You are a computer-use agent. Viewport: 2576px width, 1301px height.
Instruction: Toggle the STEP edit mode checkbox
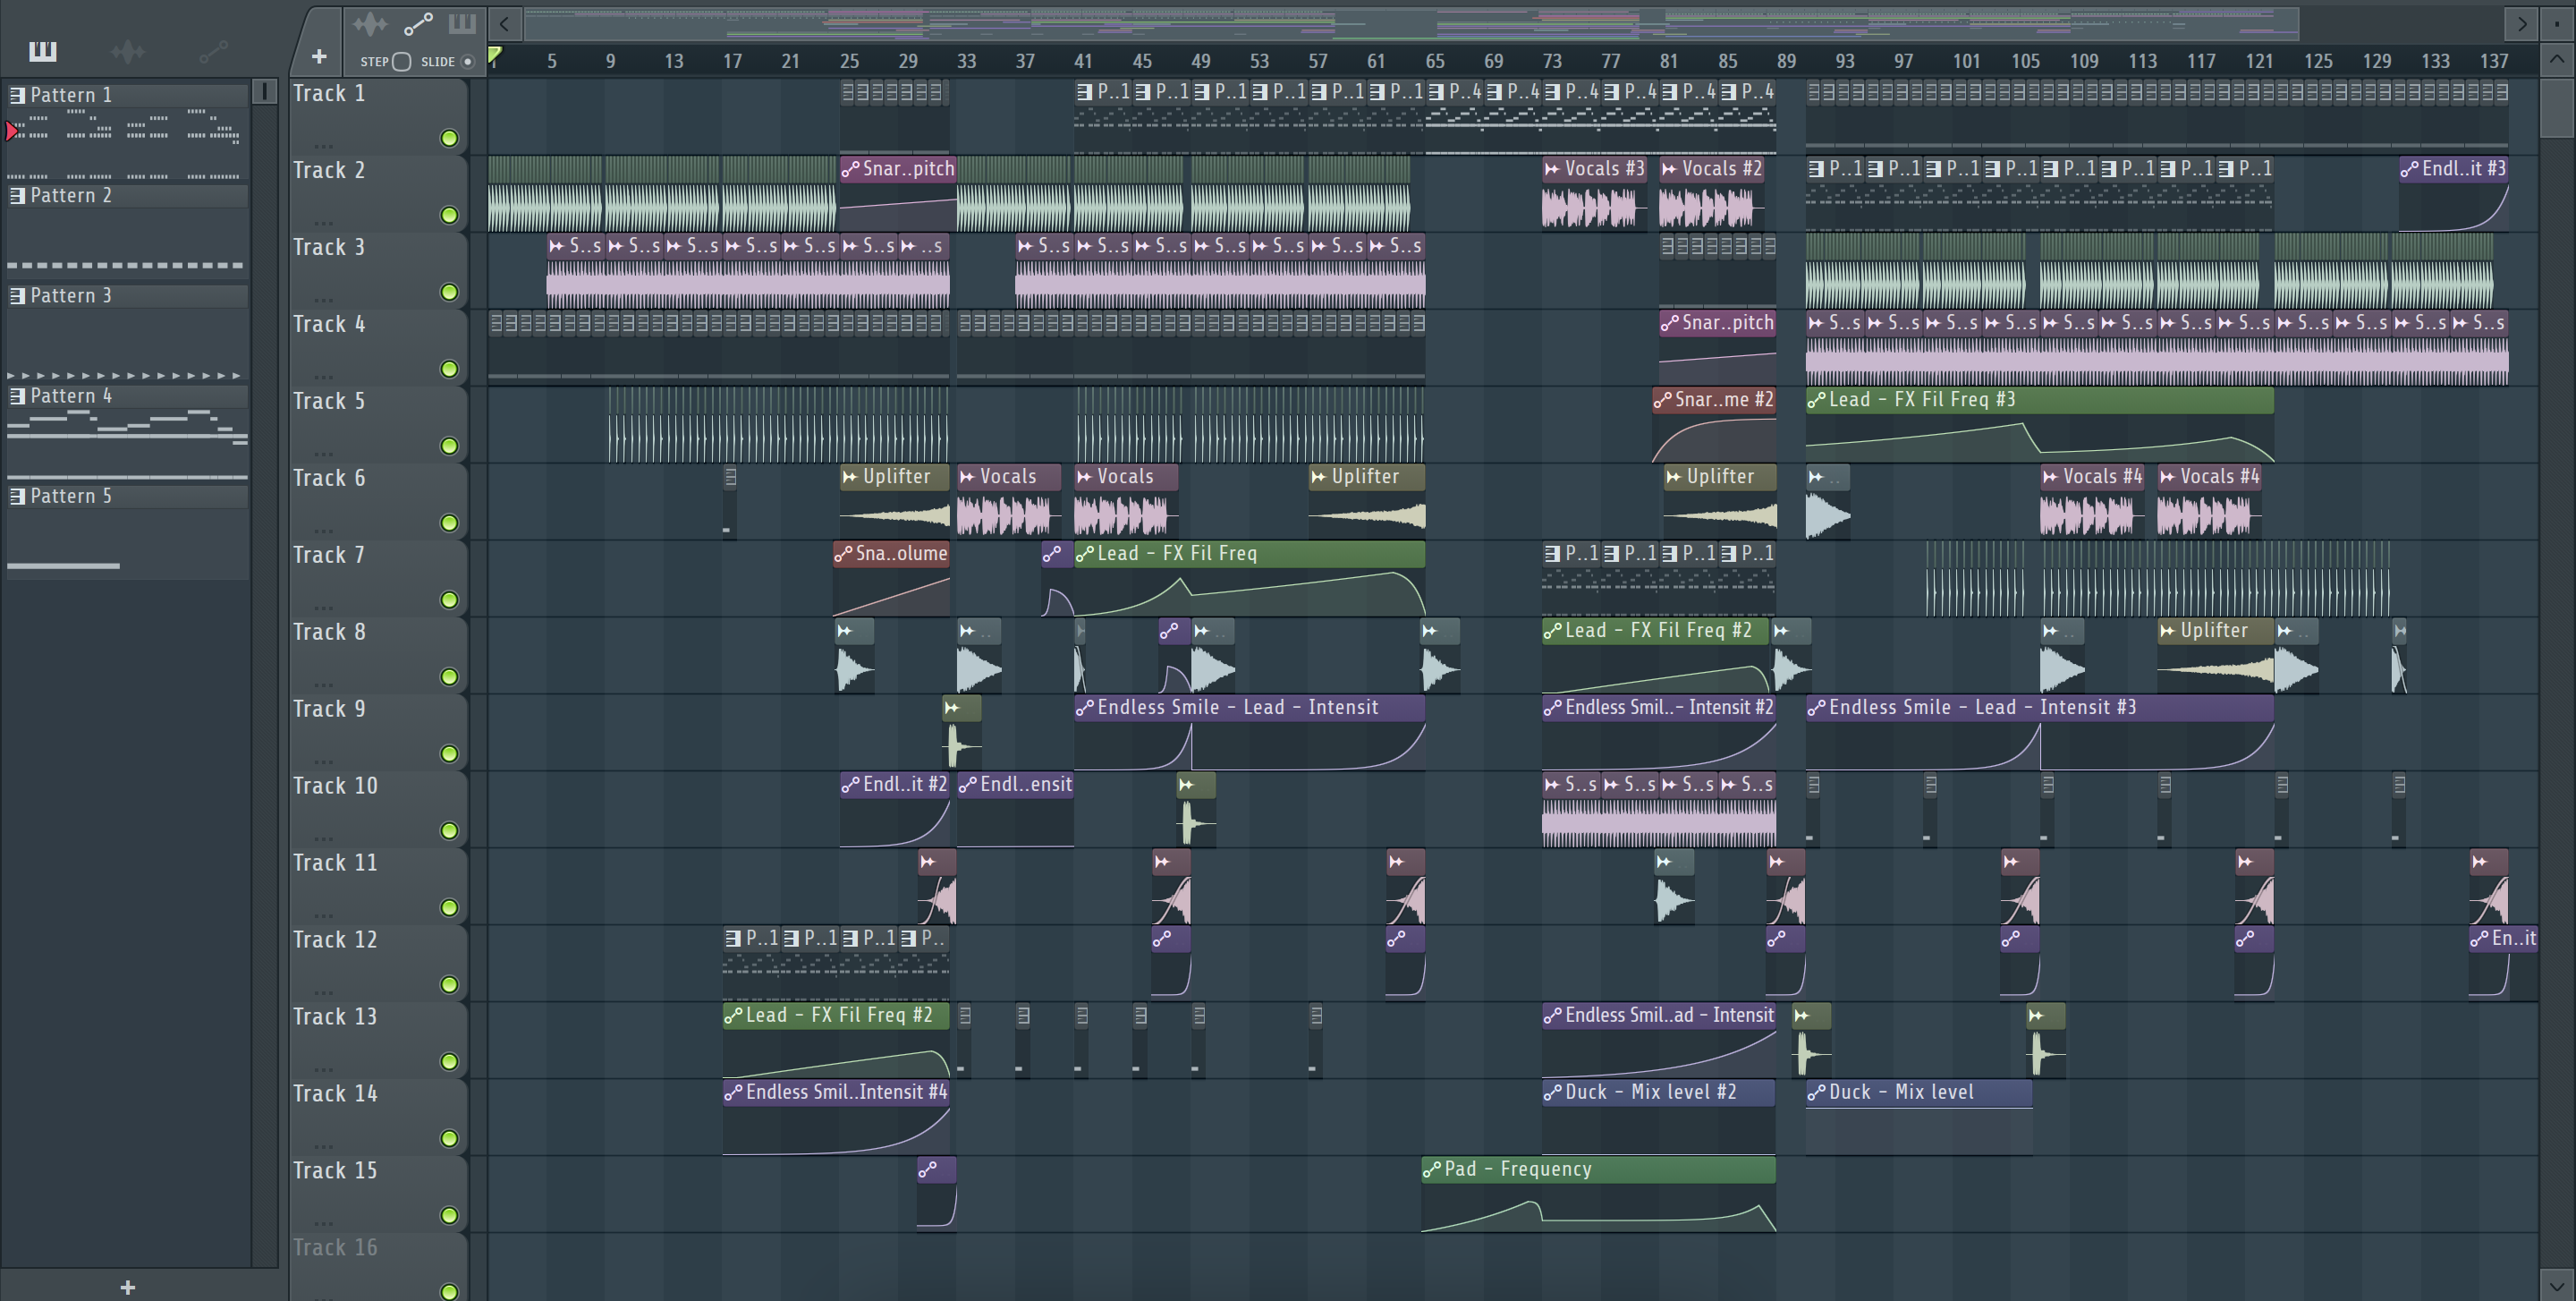click(x=401, y=62)
